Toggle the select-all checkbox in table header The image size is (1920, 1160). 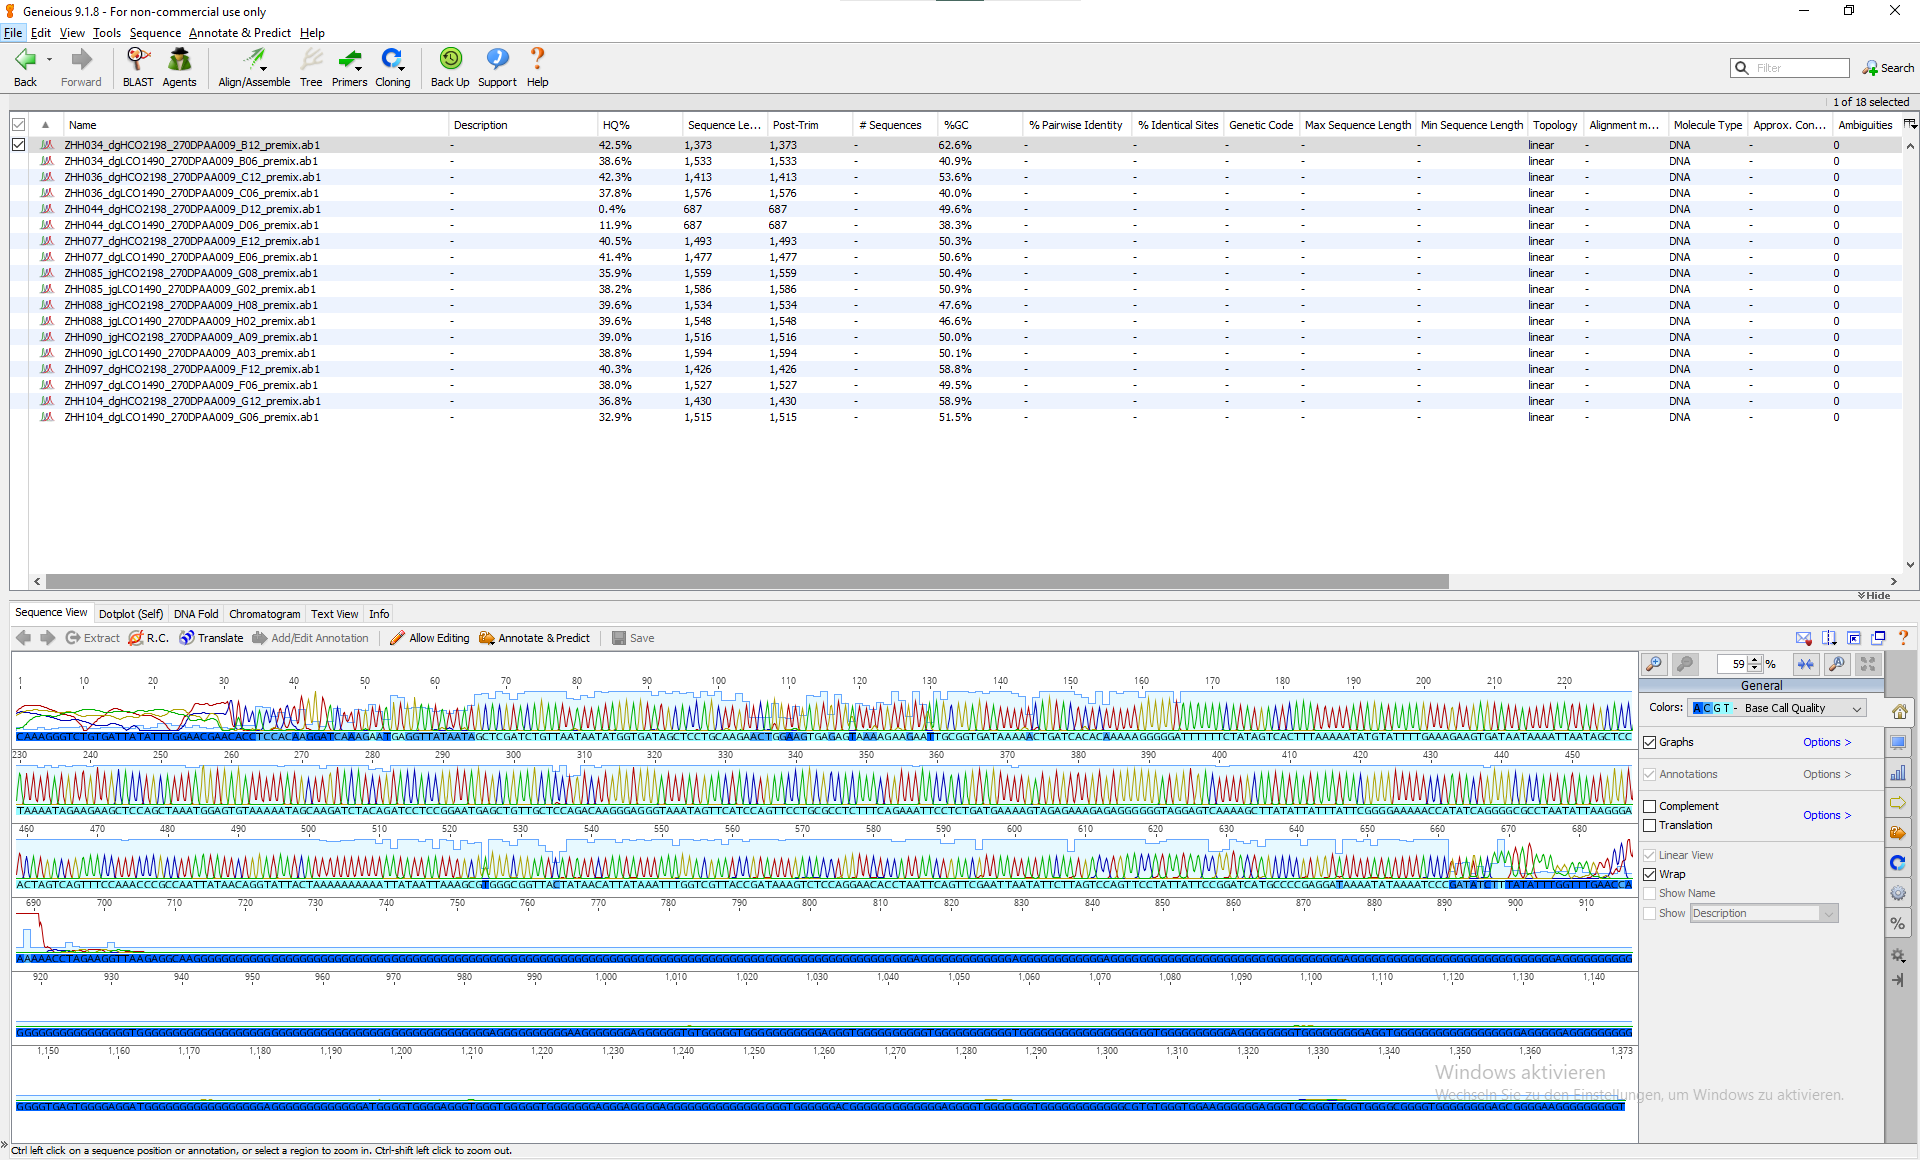click(18, 125)
